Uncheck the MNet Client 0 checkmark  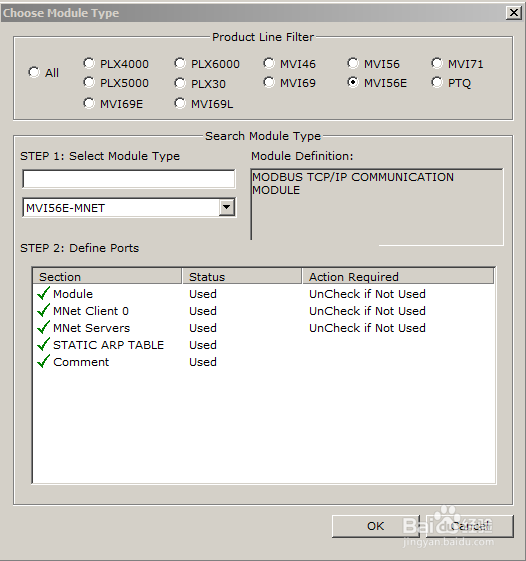tap(43, 311)
